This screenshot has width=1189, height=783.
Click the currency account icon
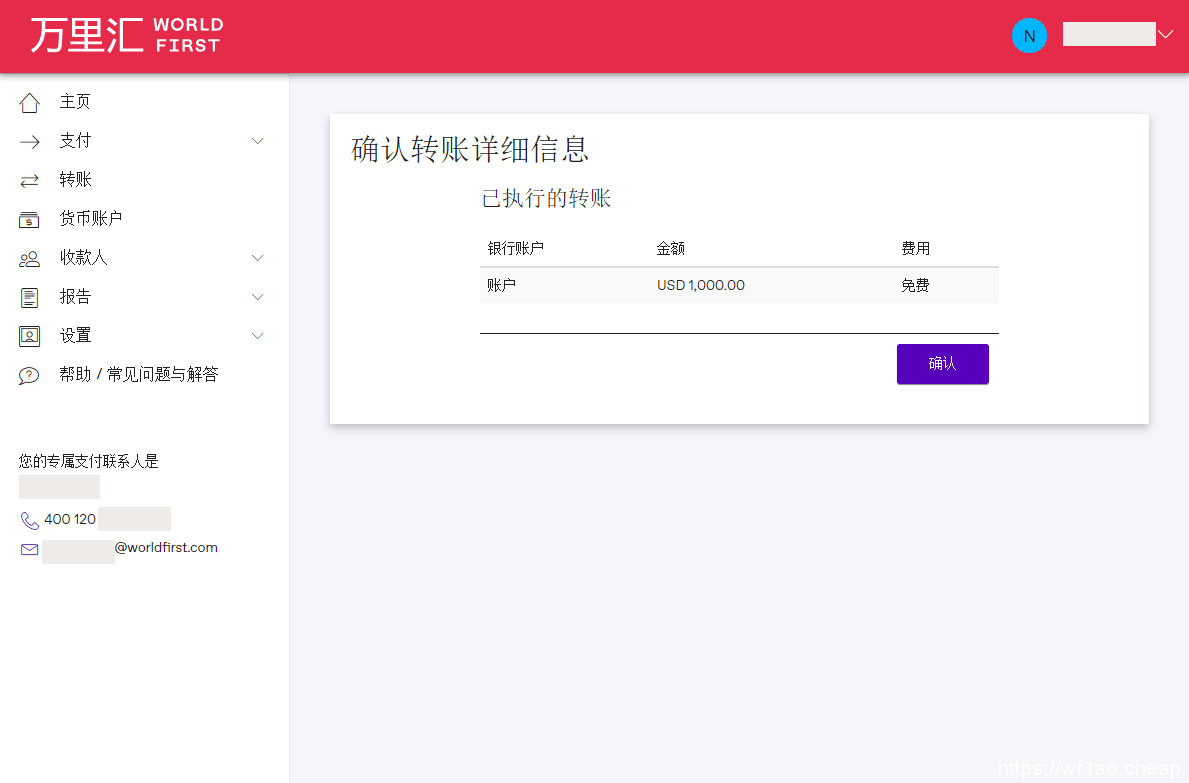pos(29,220)
